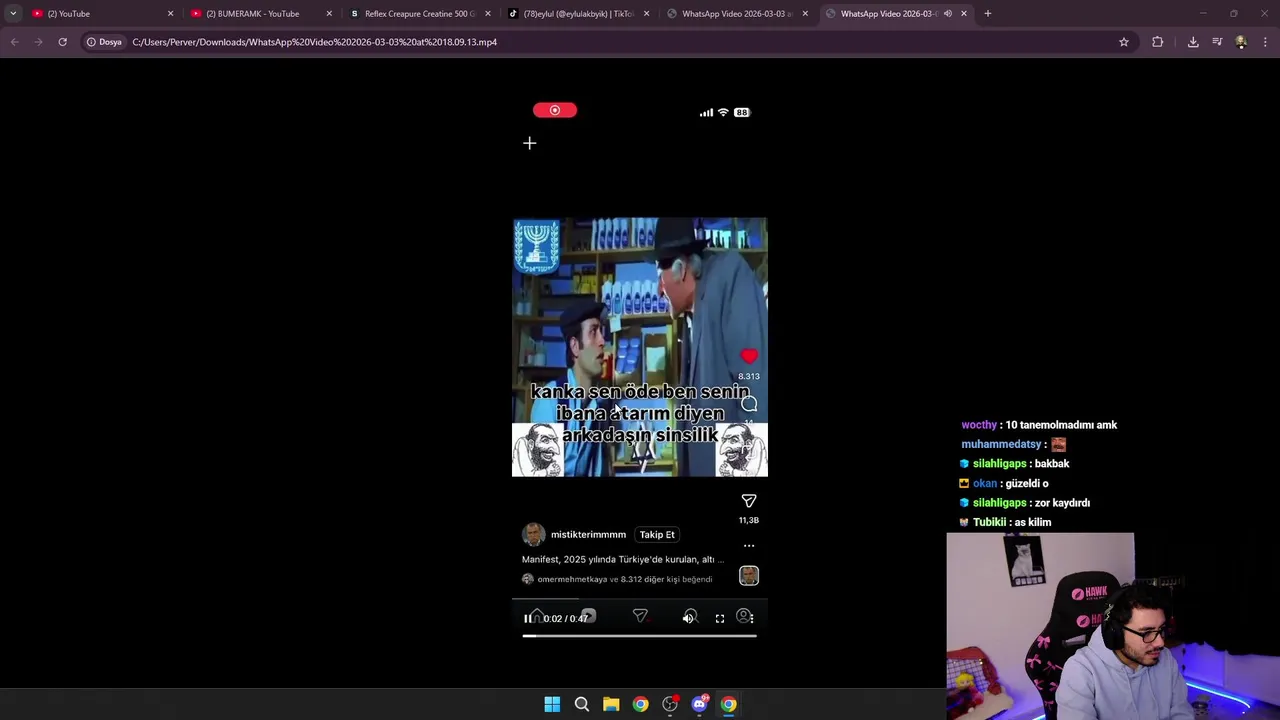The image size is (1280, 720).
Task: Open a new browser tab
Action: click(988, 13)
